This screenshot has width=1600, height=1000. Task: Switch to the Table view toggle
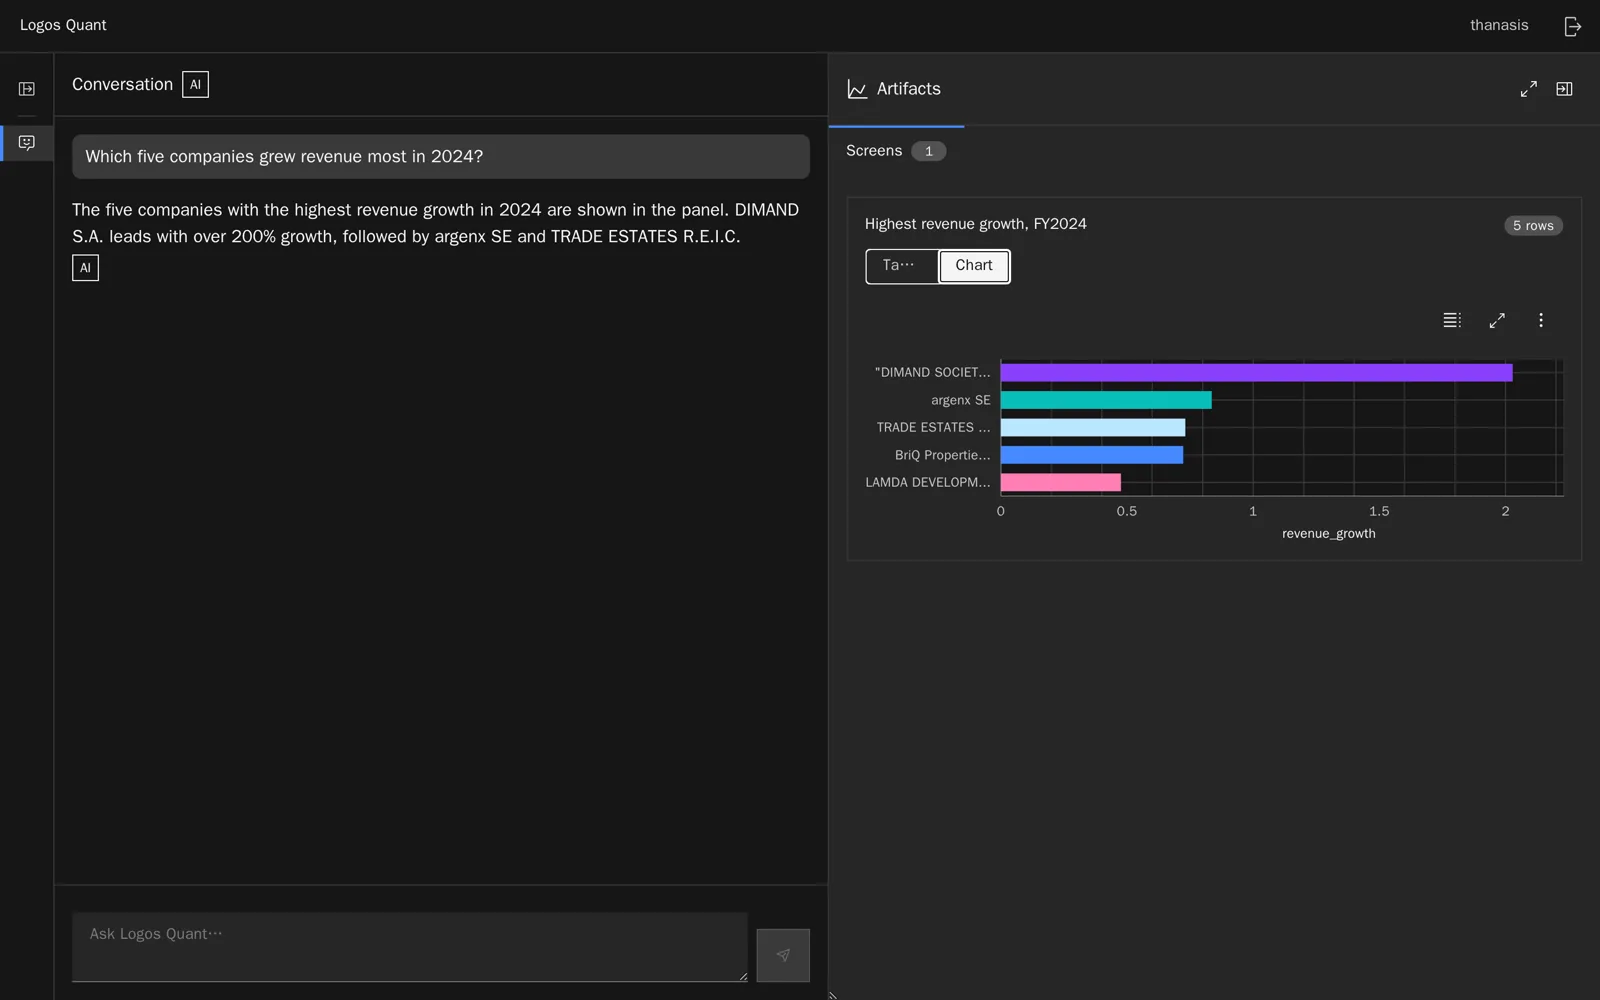point(902,266)
